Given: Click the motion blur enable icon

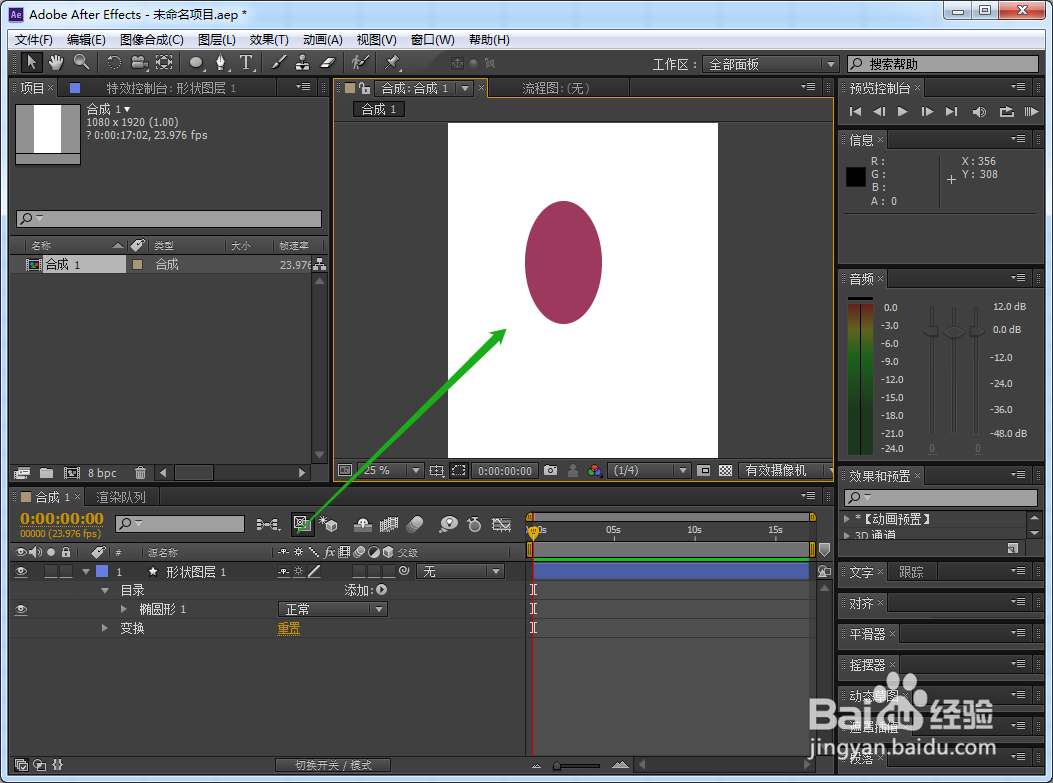Looking at the screenshot, I should [415, 524].
